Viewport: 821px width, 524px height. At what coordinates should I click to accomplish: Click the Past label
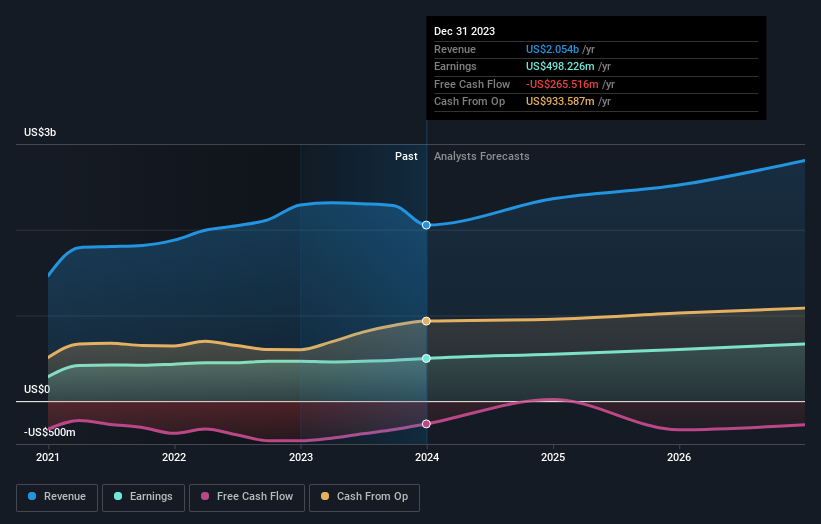click(x=406, y=157)
